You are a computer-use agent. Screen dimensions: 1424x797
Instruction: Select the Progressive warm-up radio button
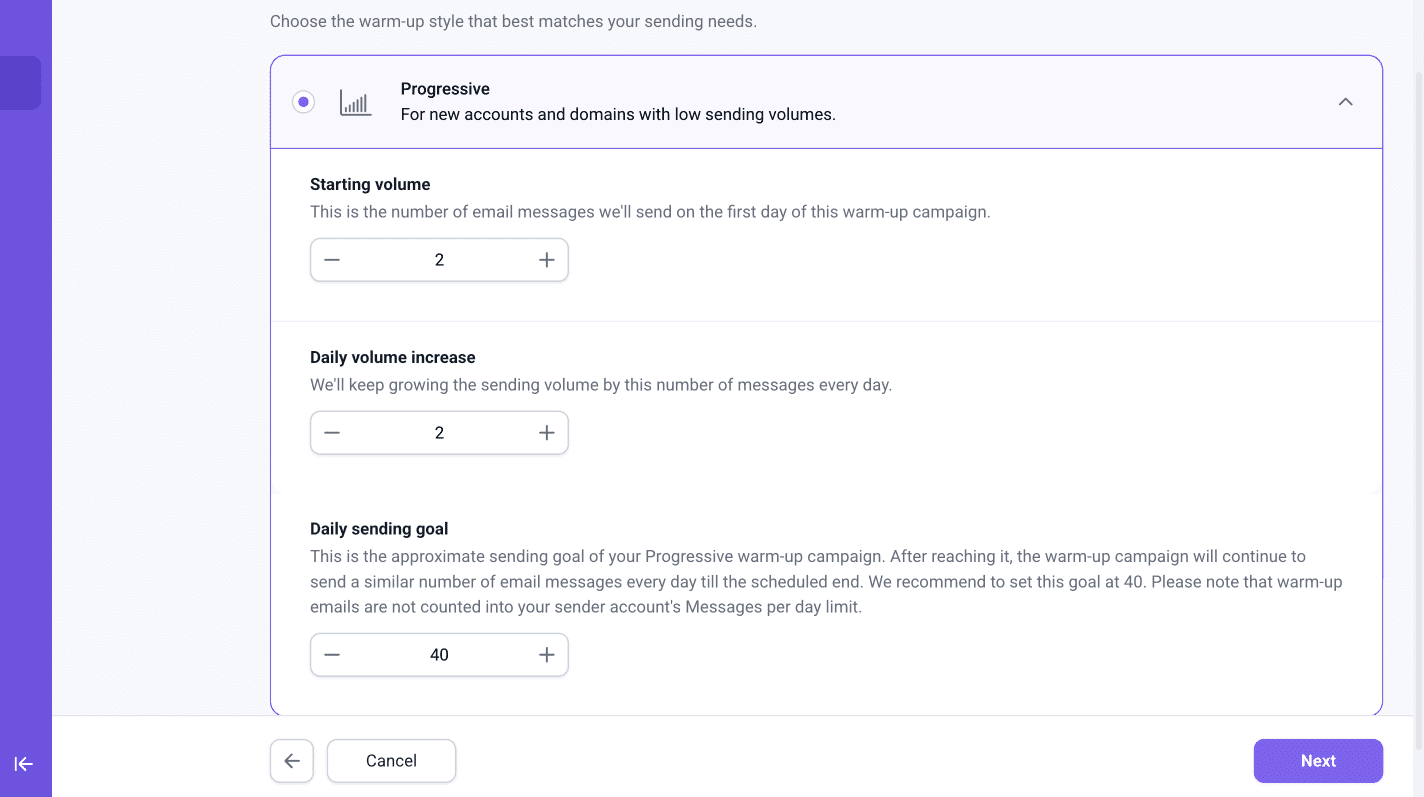pos(303,102)
